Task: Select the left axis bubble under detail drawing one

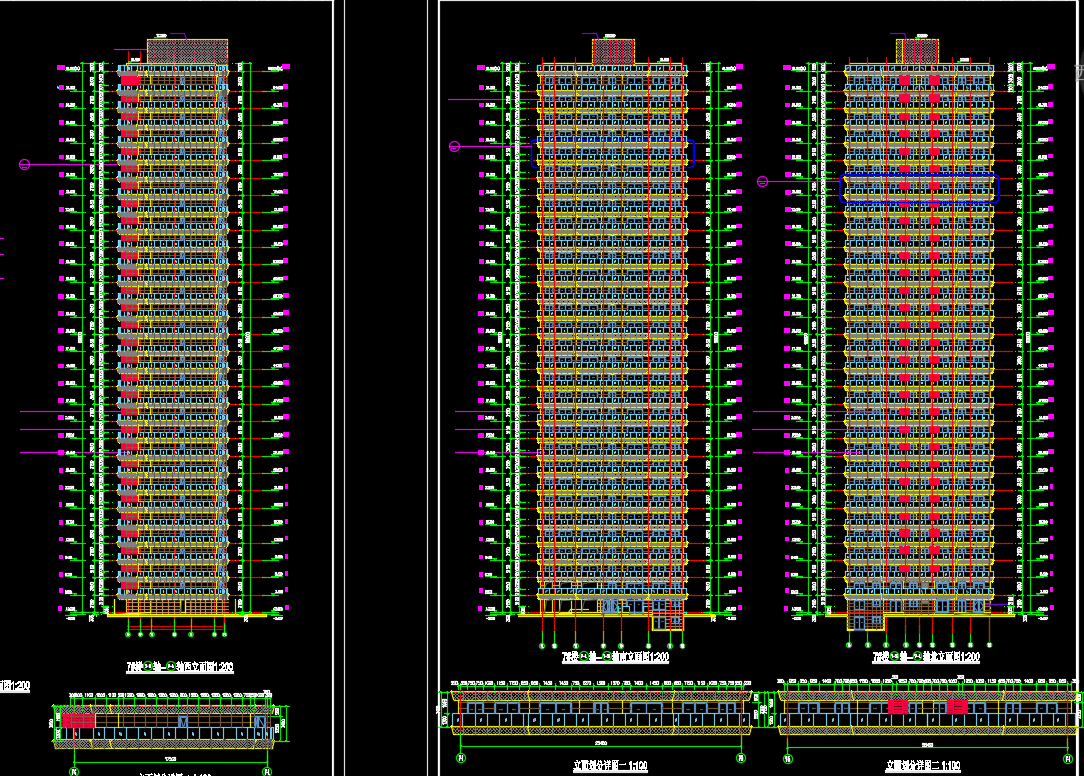Action: (461, 758)
